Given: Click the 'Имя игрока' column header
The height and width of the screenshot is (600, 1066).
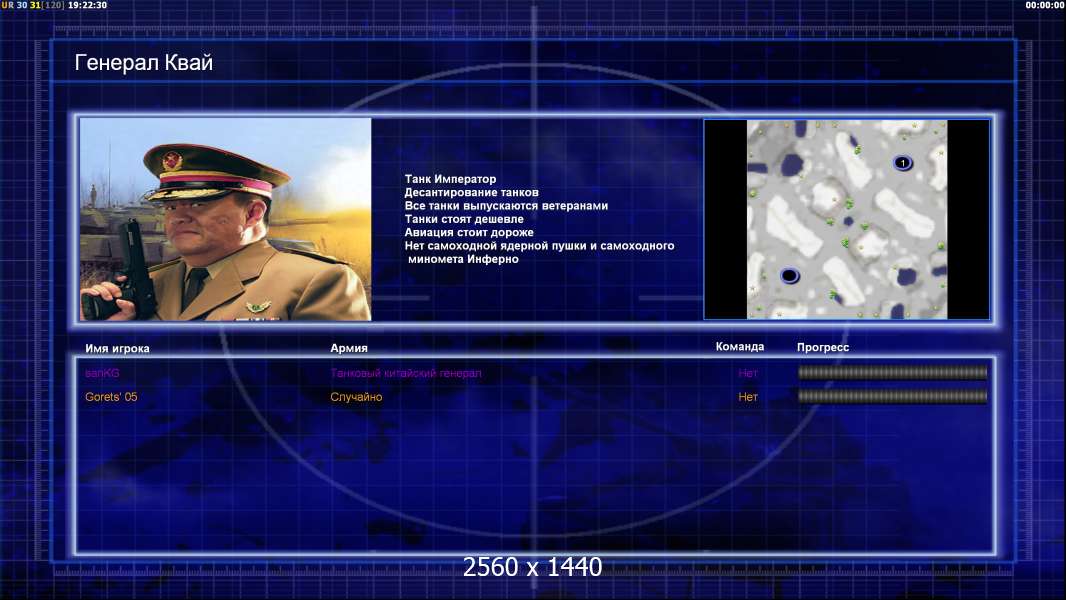Looking at the screenshot, I should (117, 349).
